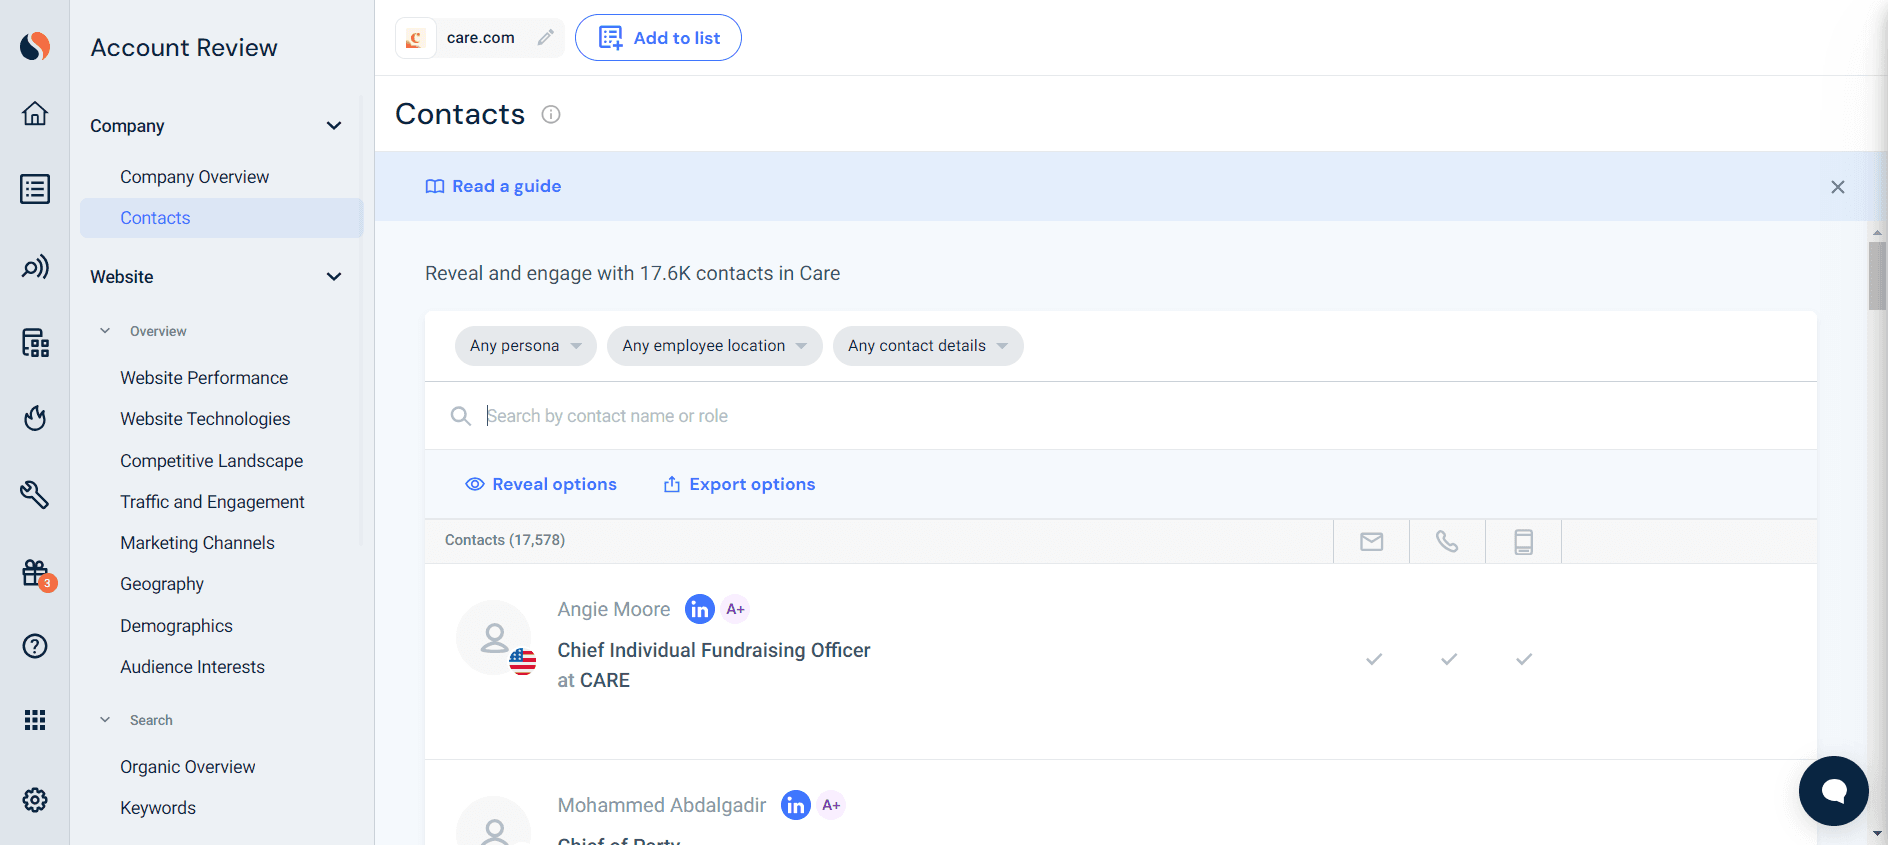
Task: Open Angie Moore's contact name
Action: pos(614,609)
